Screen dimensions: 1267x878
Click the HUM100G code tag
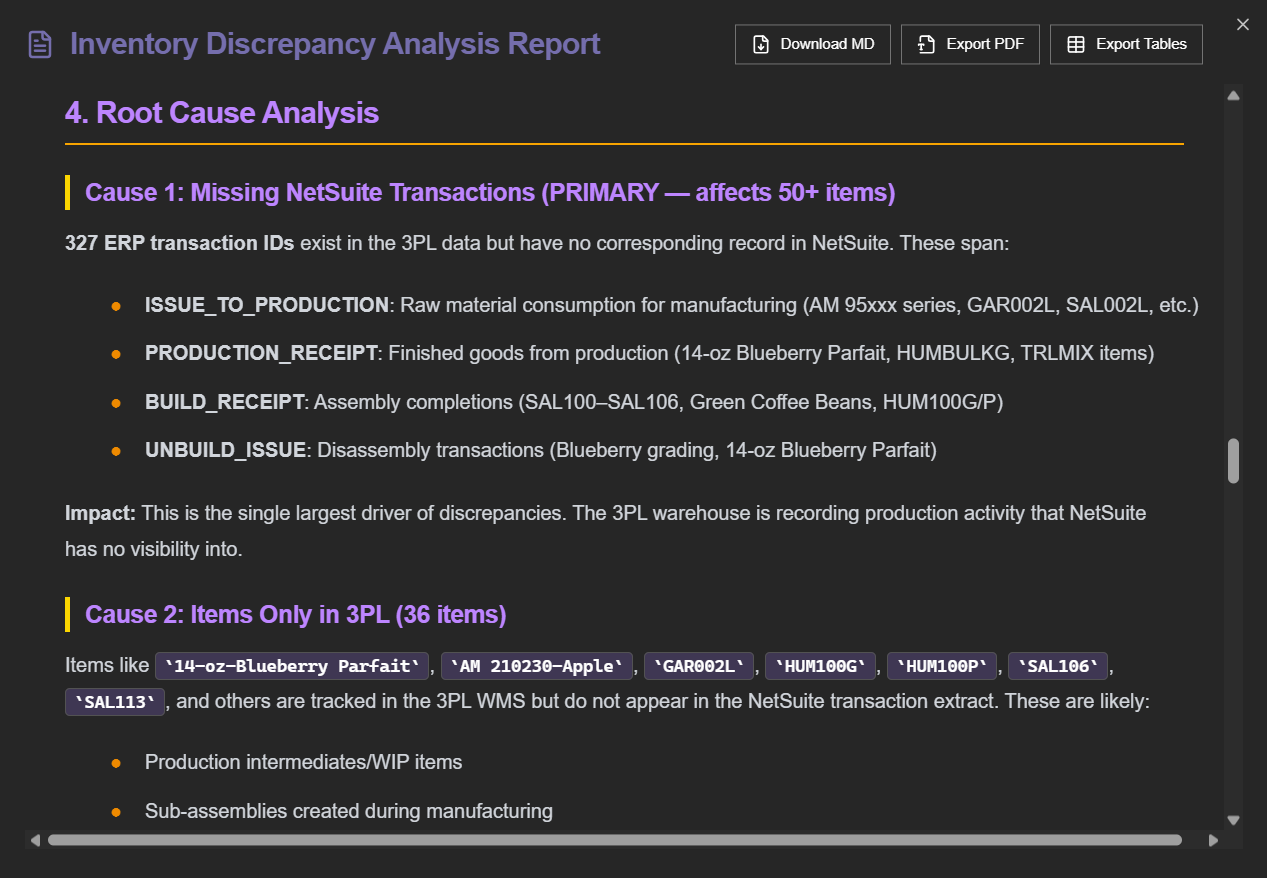pos(821,666)
